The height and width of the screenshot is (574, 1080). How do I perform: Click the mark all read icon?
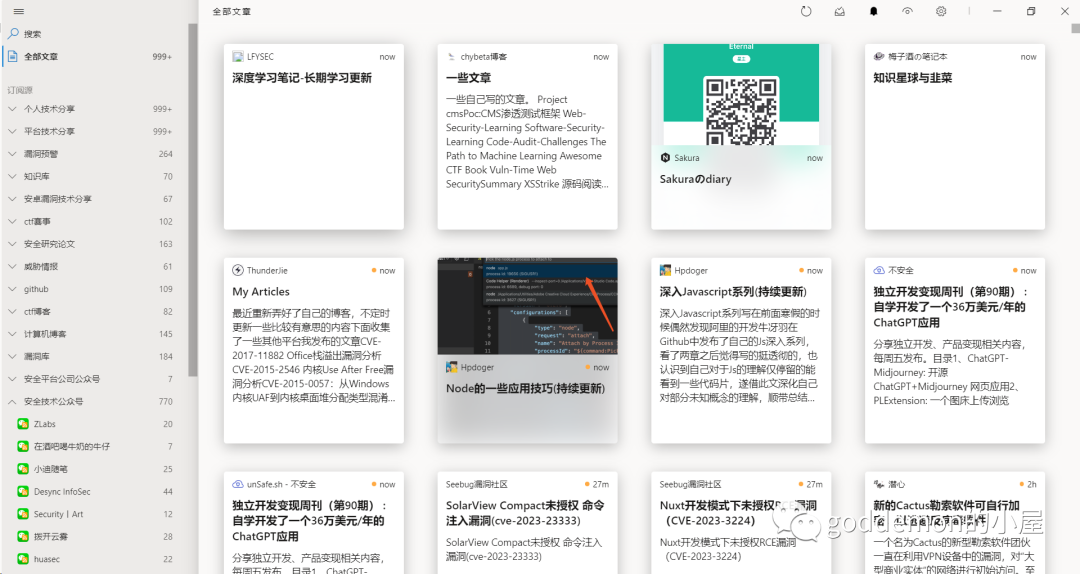tap(840, 11)
